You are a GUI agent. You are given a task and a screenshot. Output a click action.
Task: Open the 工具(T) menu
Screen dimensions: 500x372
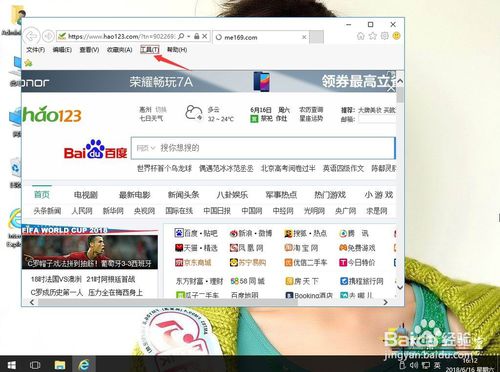150,50
